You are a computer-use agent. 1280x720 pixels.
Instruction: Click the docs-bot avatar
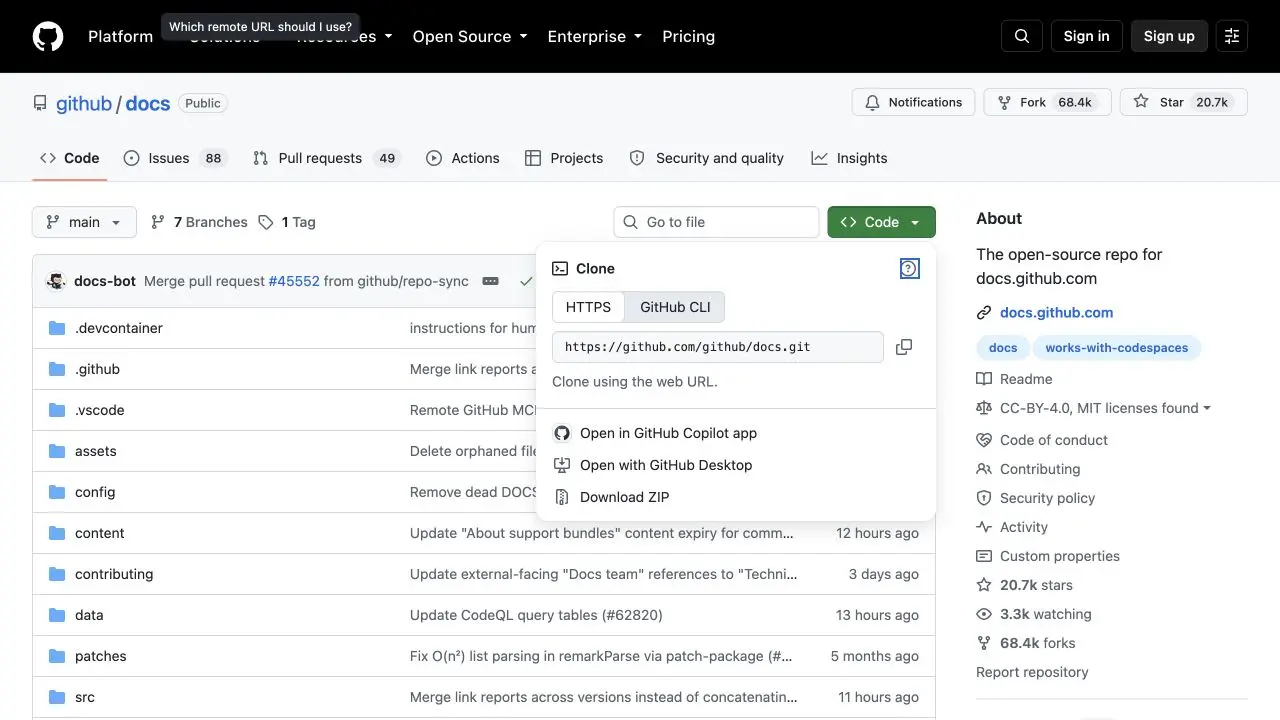[x=57, y=281]
